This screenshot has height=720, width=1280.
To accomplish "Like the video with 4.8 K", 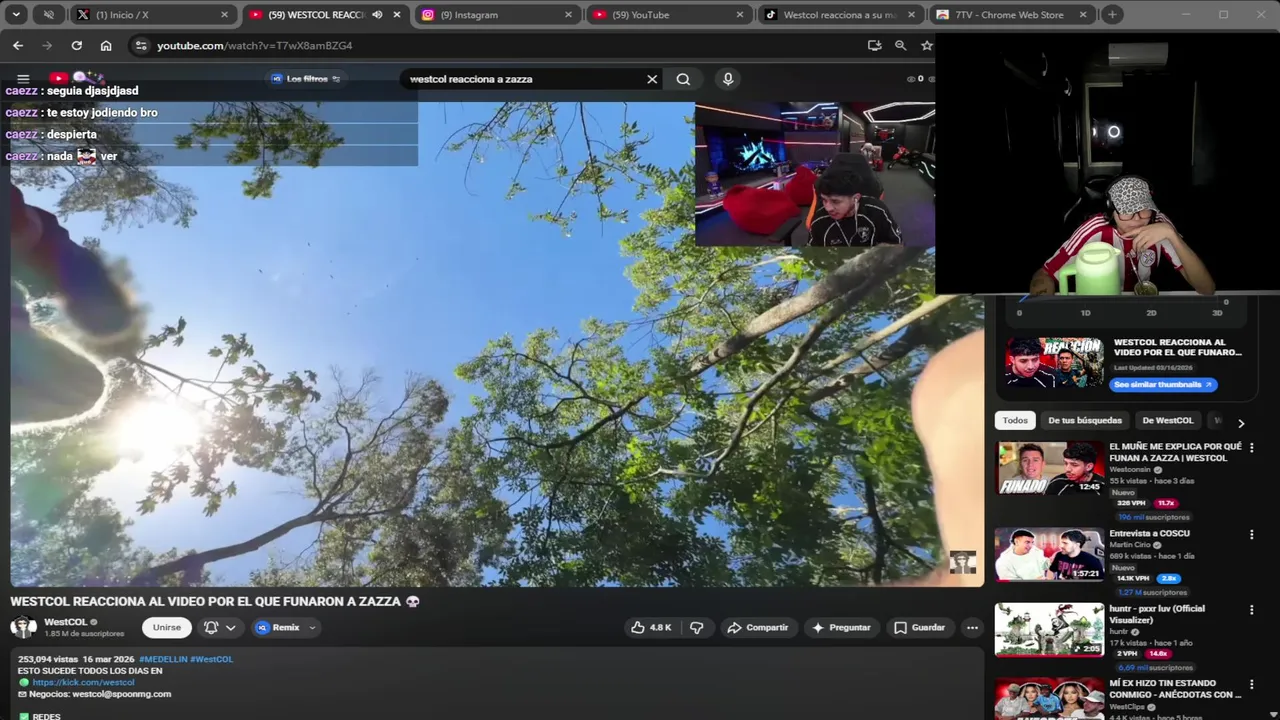I will pos(650,627).
